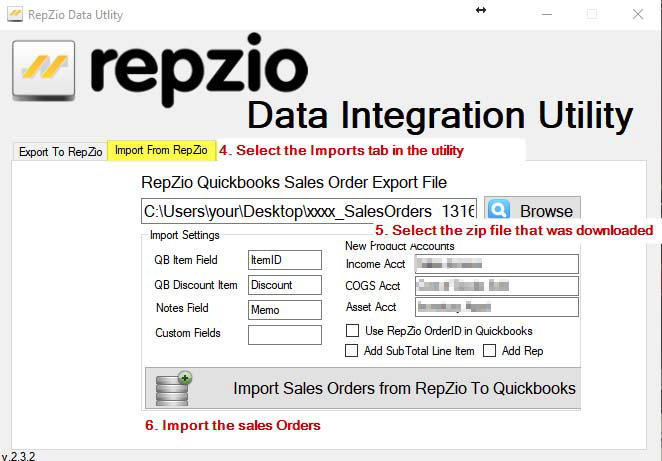Select the Income Acct field
662x461 pixels.
click(x=496, y=264)
